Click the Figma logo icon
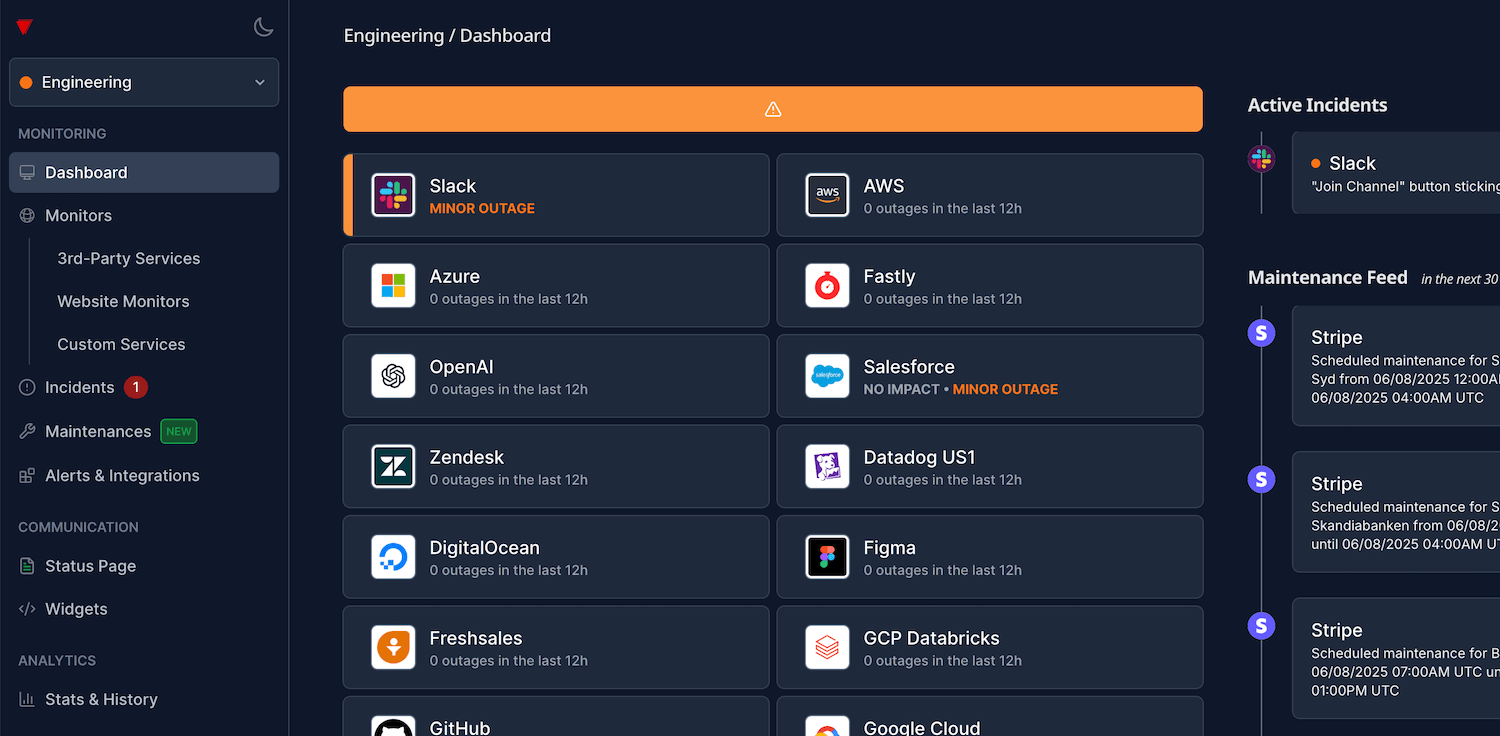The image size is (1500, 736). 827,557
